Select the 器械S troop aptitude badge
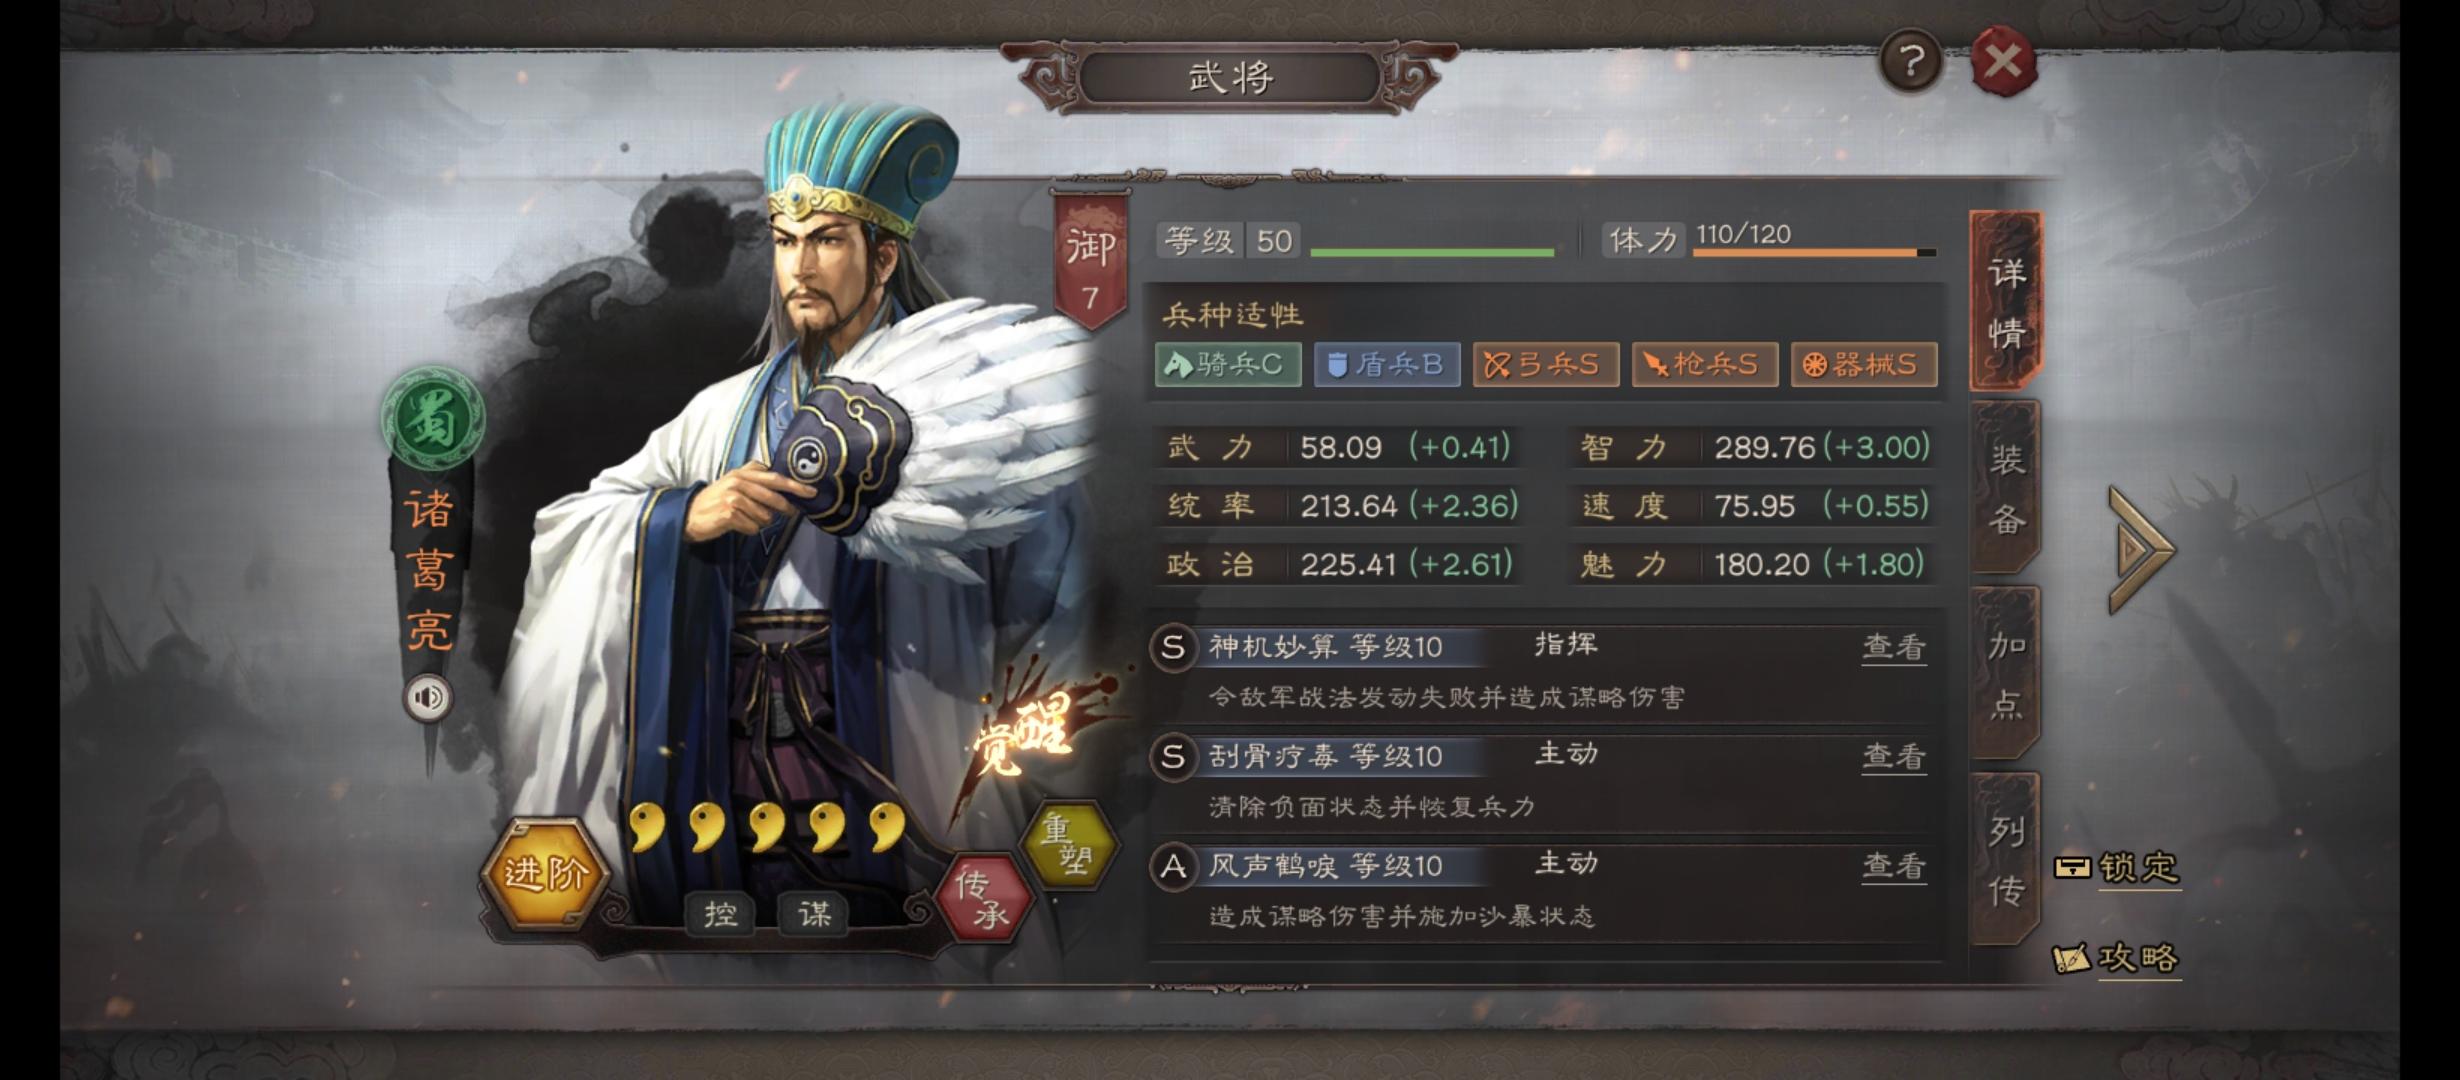 pyautogui.click(x=1864, y=364)
